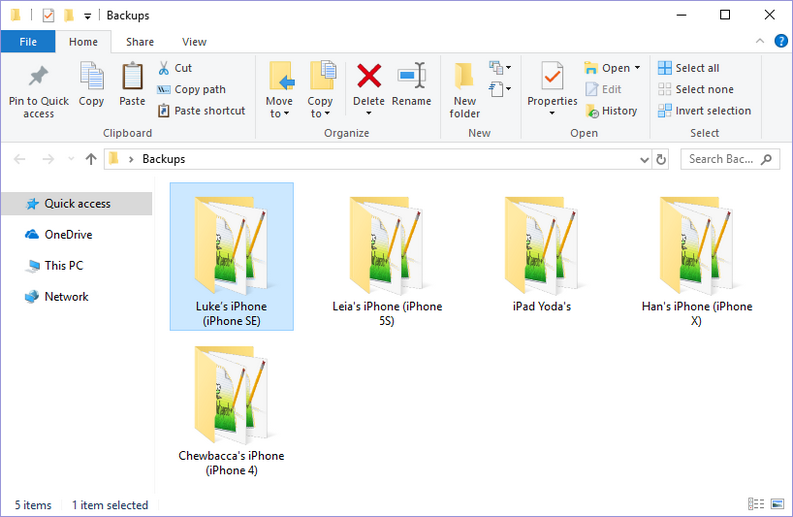Image resolution: width=793 pixels, height=517 pixels.
Task: Click the Search Backups field
Action: pos(730,159)
